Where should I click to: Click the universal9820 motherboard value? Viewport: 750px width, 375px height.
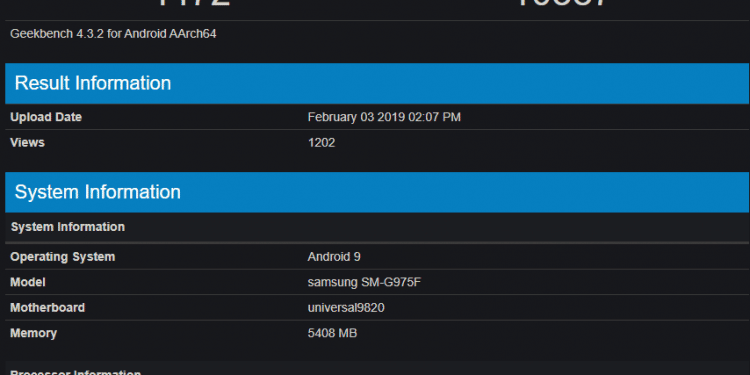[346, 308]
